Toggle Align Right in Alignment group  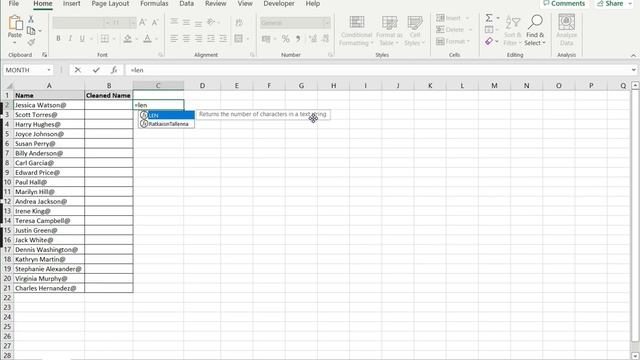point(198,38)
